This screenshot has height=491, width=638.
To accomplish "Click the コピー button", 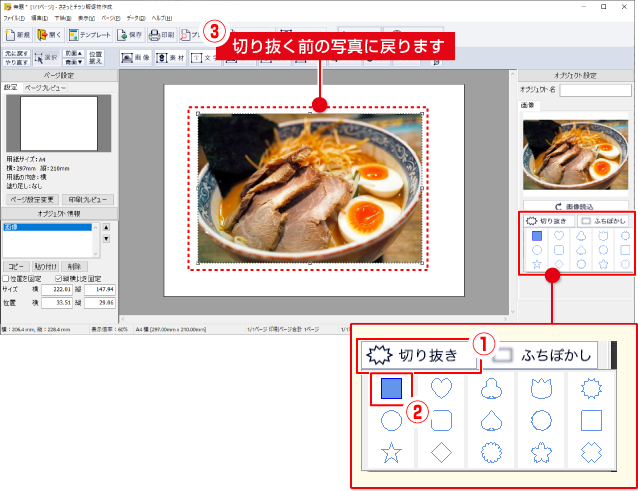I will point(16,266).
